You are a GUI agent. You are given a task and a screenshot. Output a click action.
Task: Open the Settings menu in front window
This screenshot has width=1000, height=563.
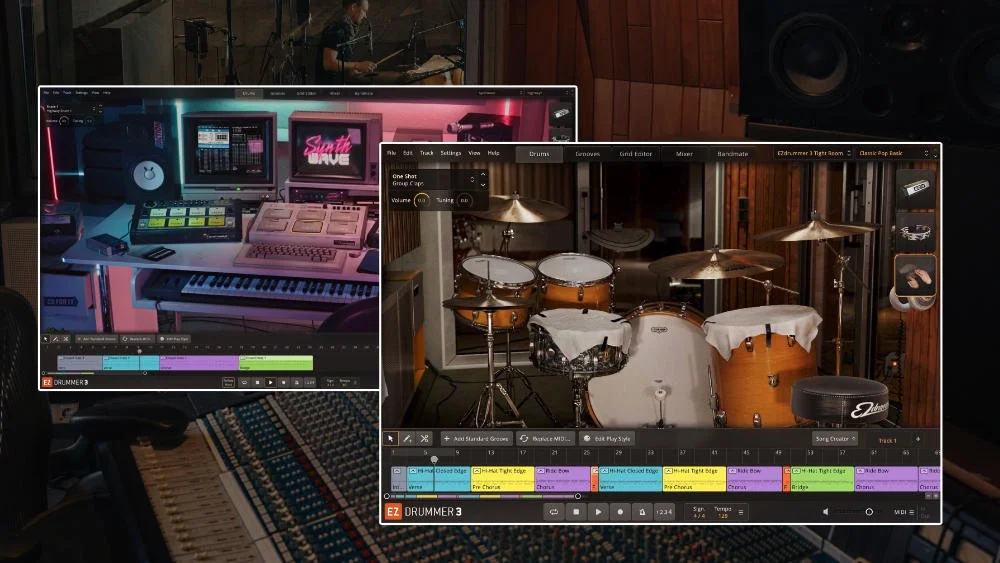pos(450,153)
